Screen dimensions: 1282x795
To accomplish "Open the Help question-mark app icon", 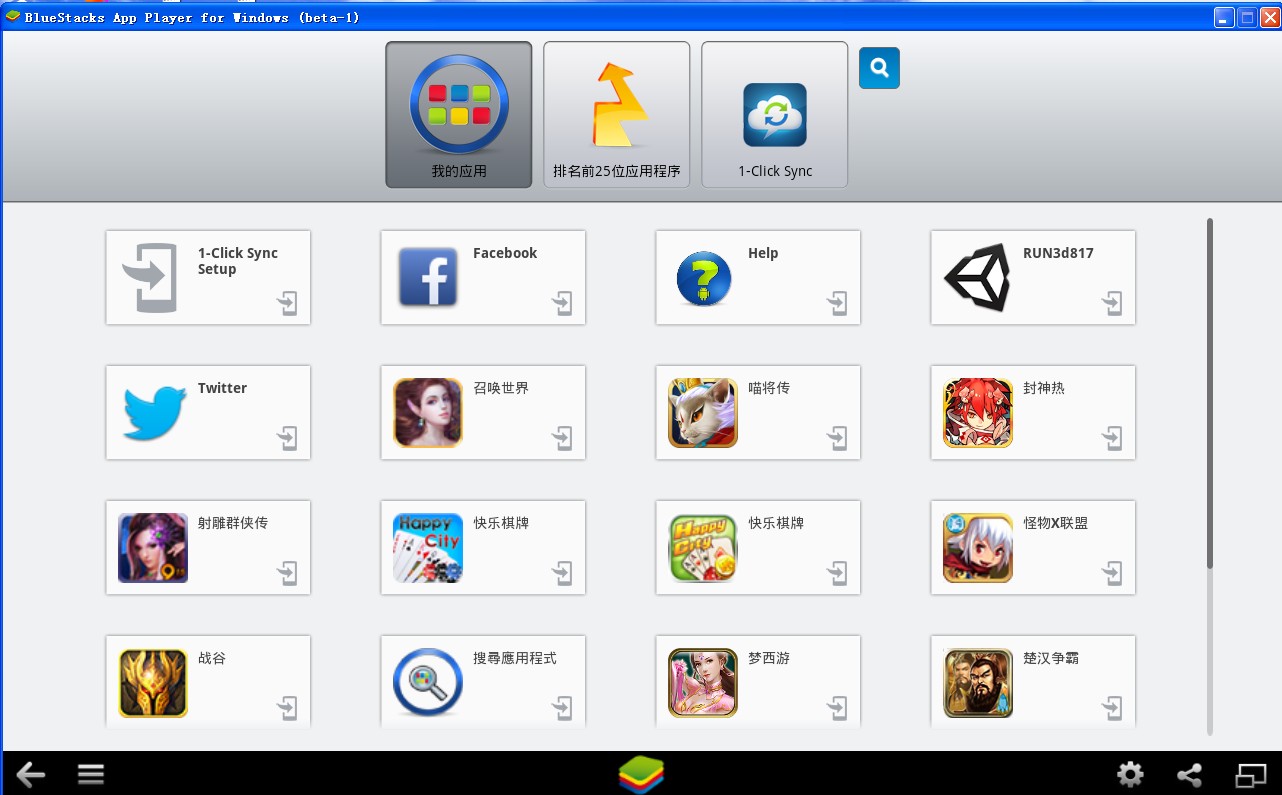I will click(703, 277).
